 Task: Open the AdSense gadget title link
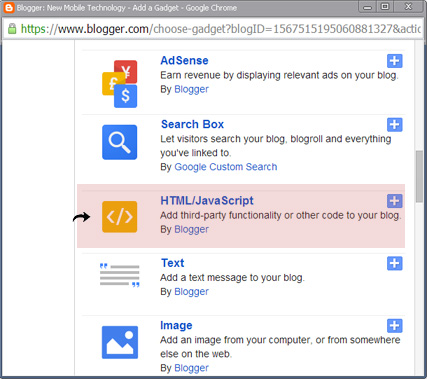184,61
